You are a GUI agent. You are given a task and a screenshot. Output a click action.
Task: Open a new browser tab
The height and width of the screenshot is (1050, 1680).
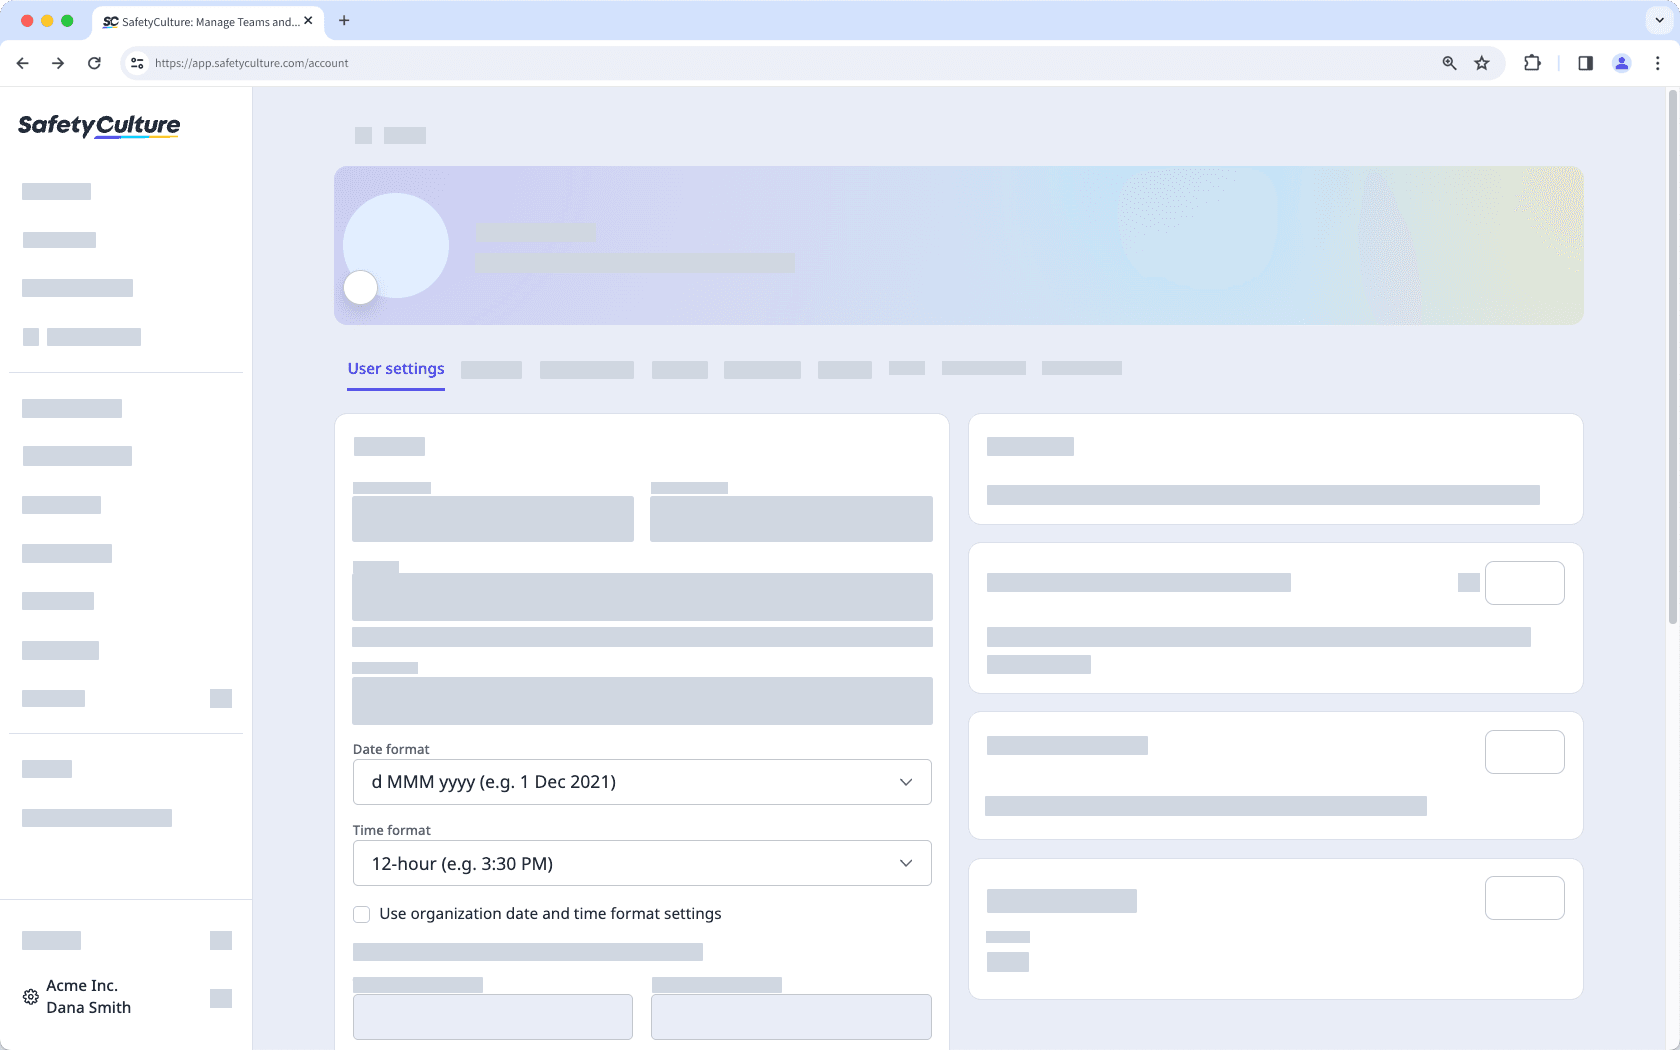(344, 20)
